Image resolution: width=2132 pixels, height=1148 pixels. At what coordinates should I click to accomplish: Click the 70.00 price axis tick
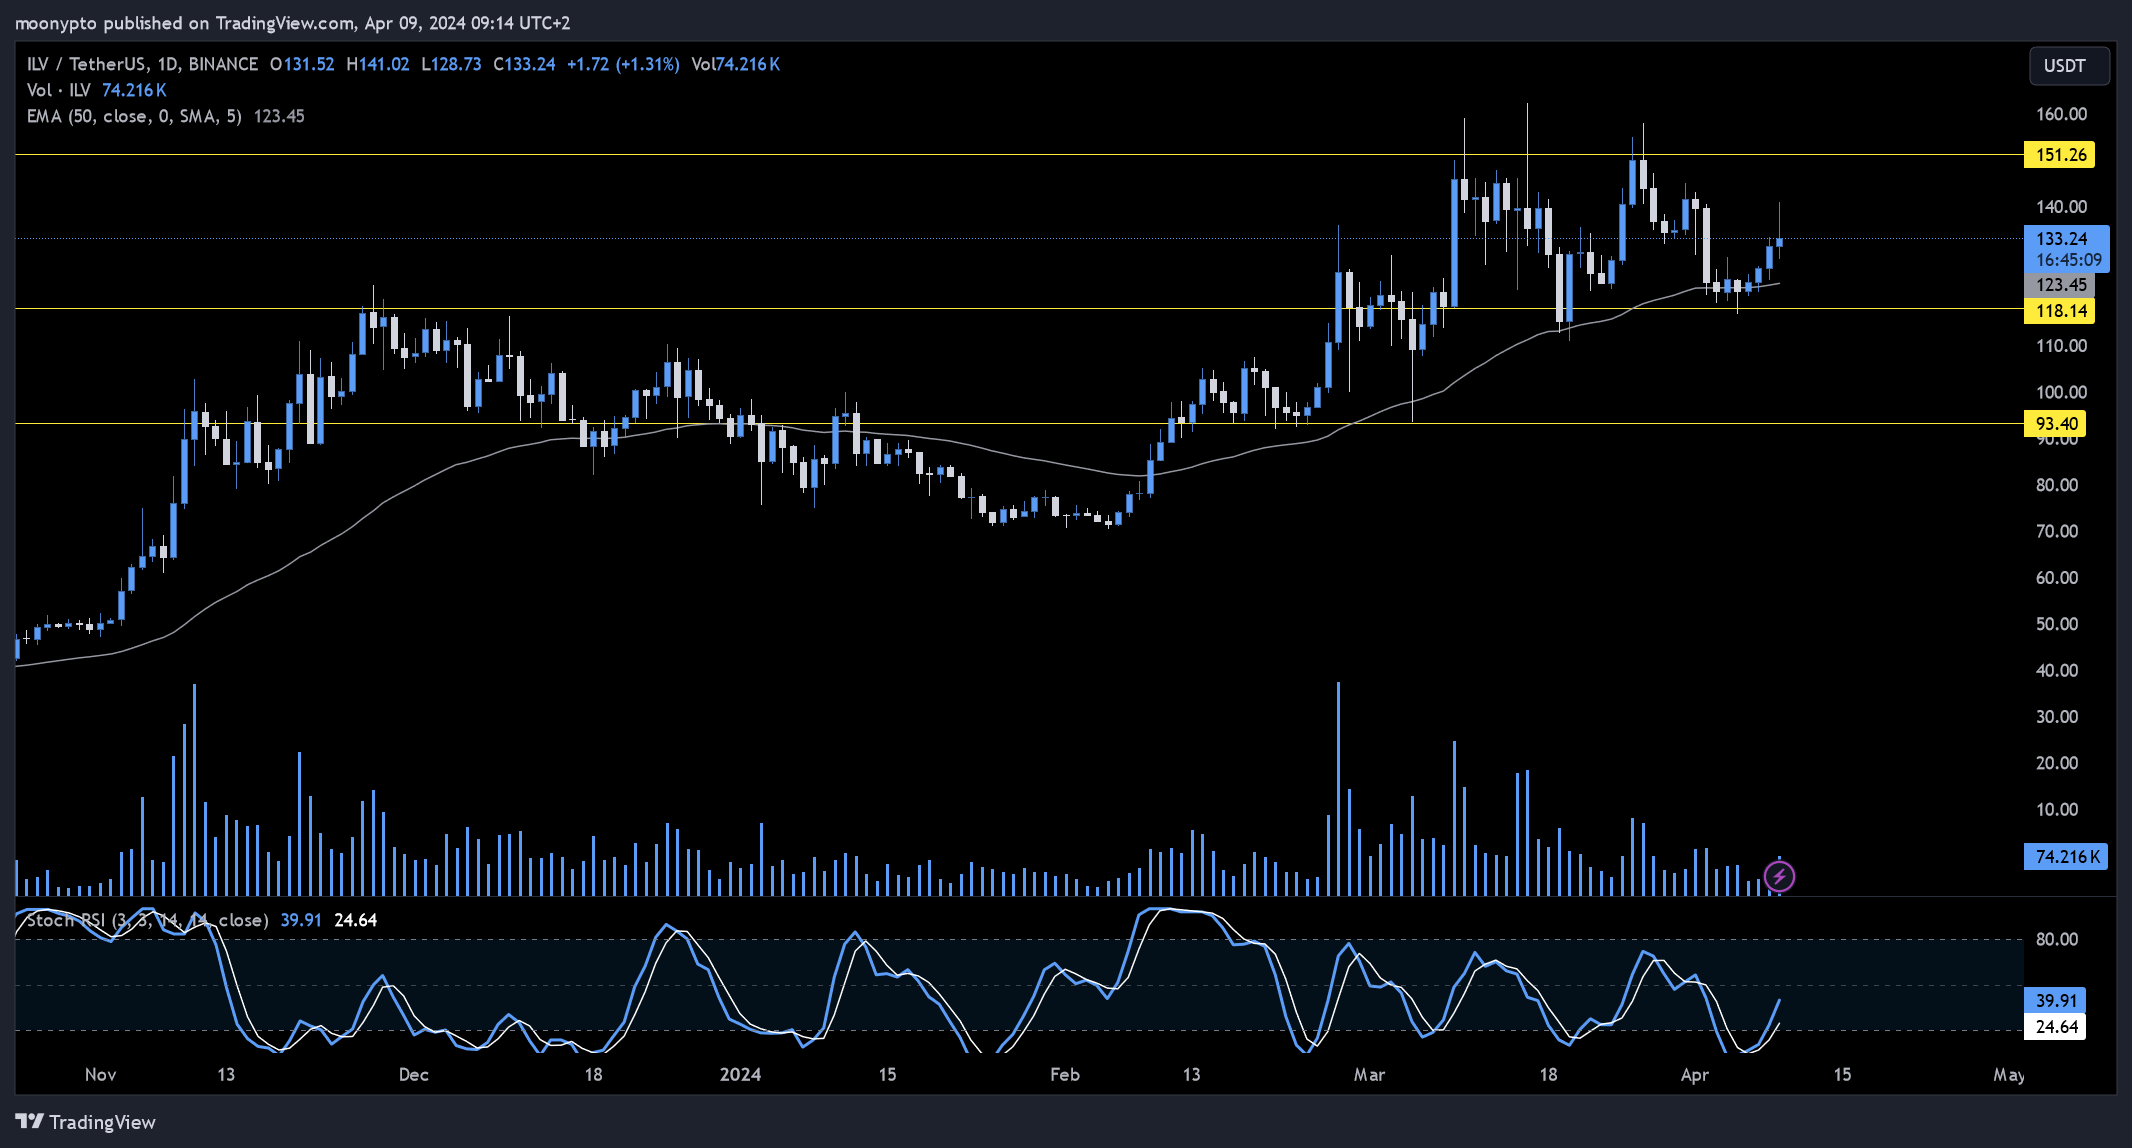(x=2057, y=531)
